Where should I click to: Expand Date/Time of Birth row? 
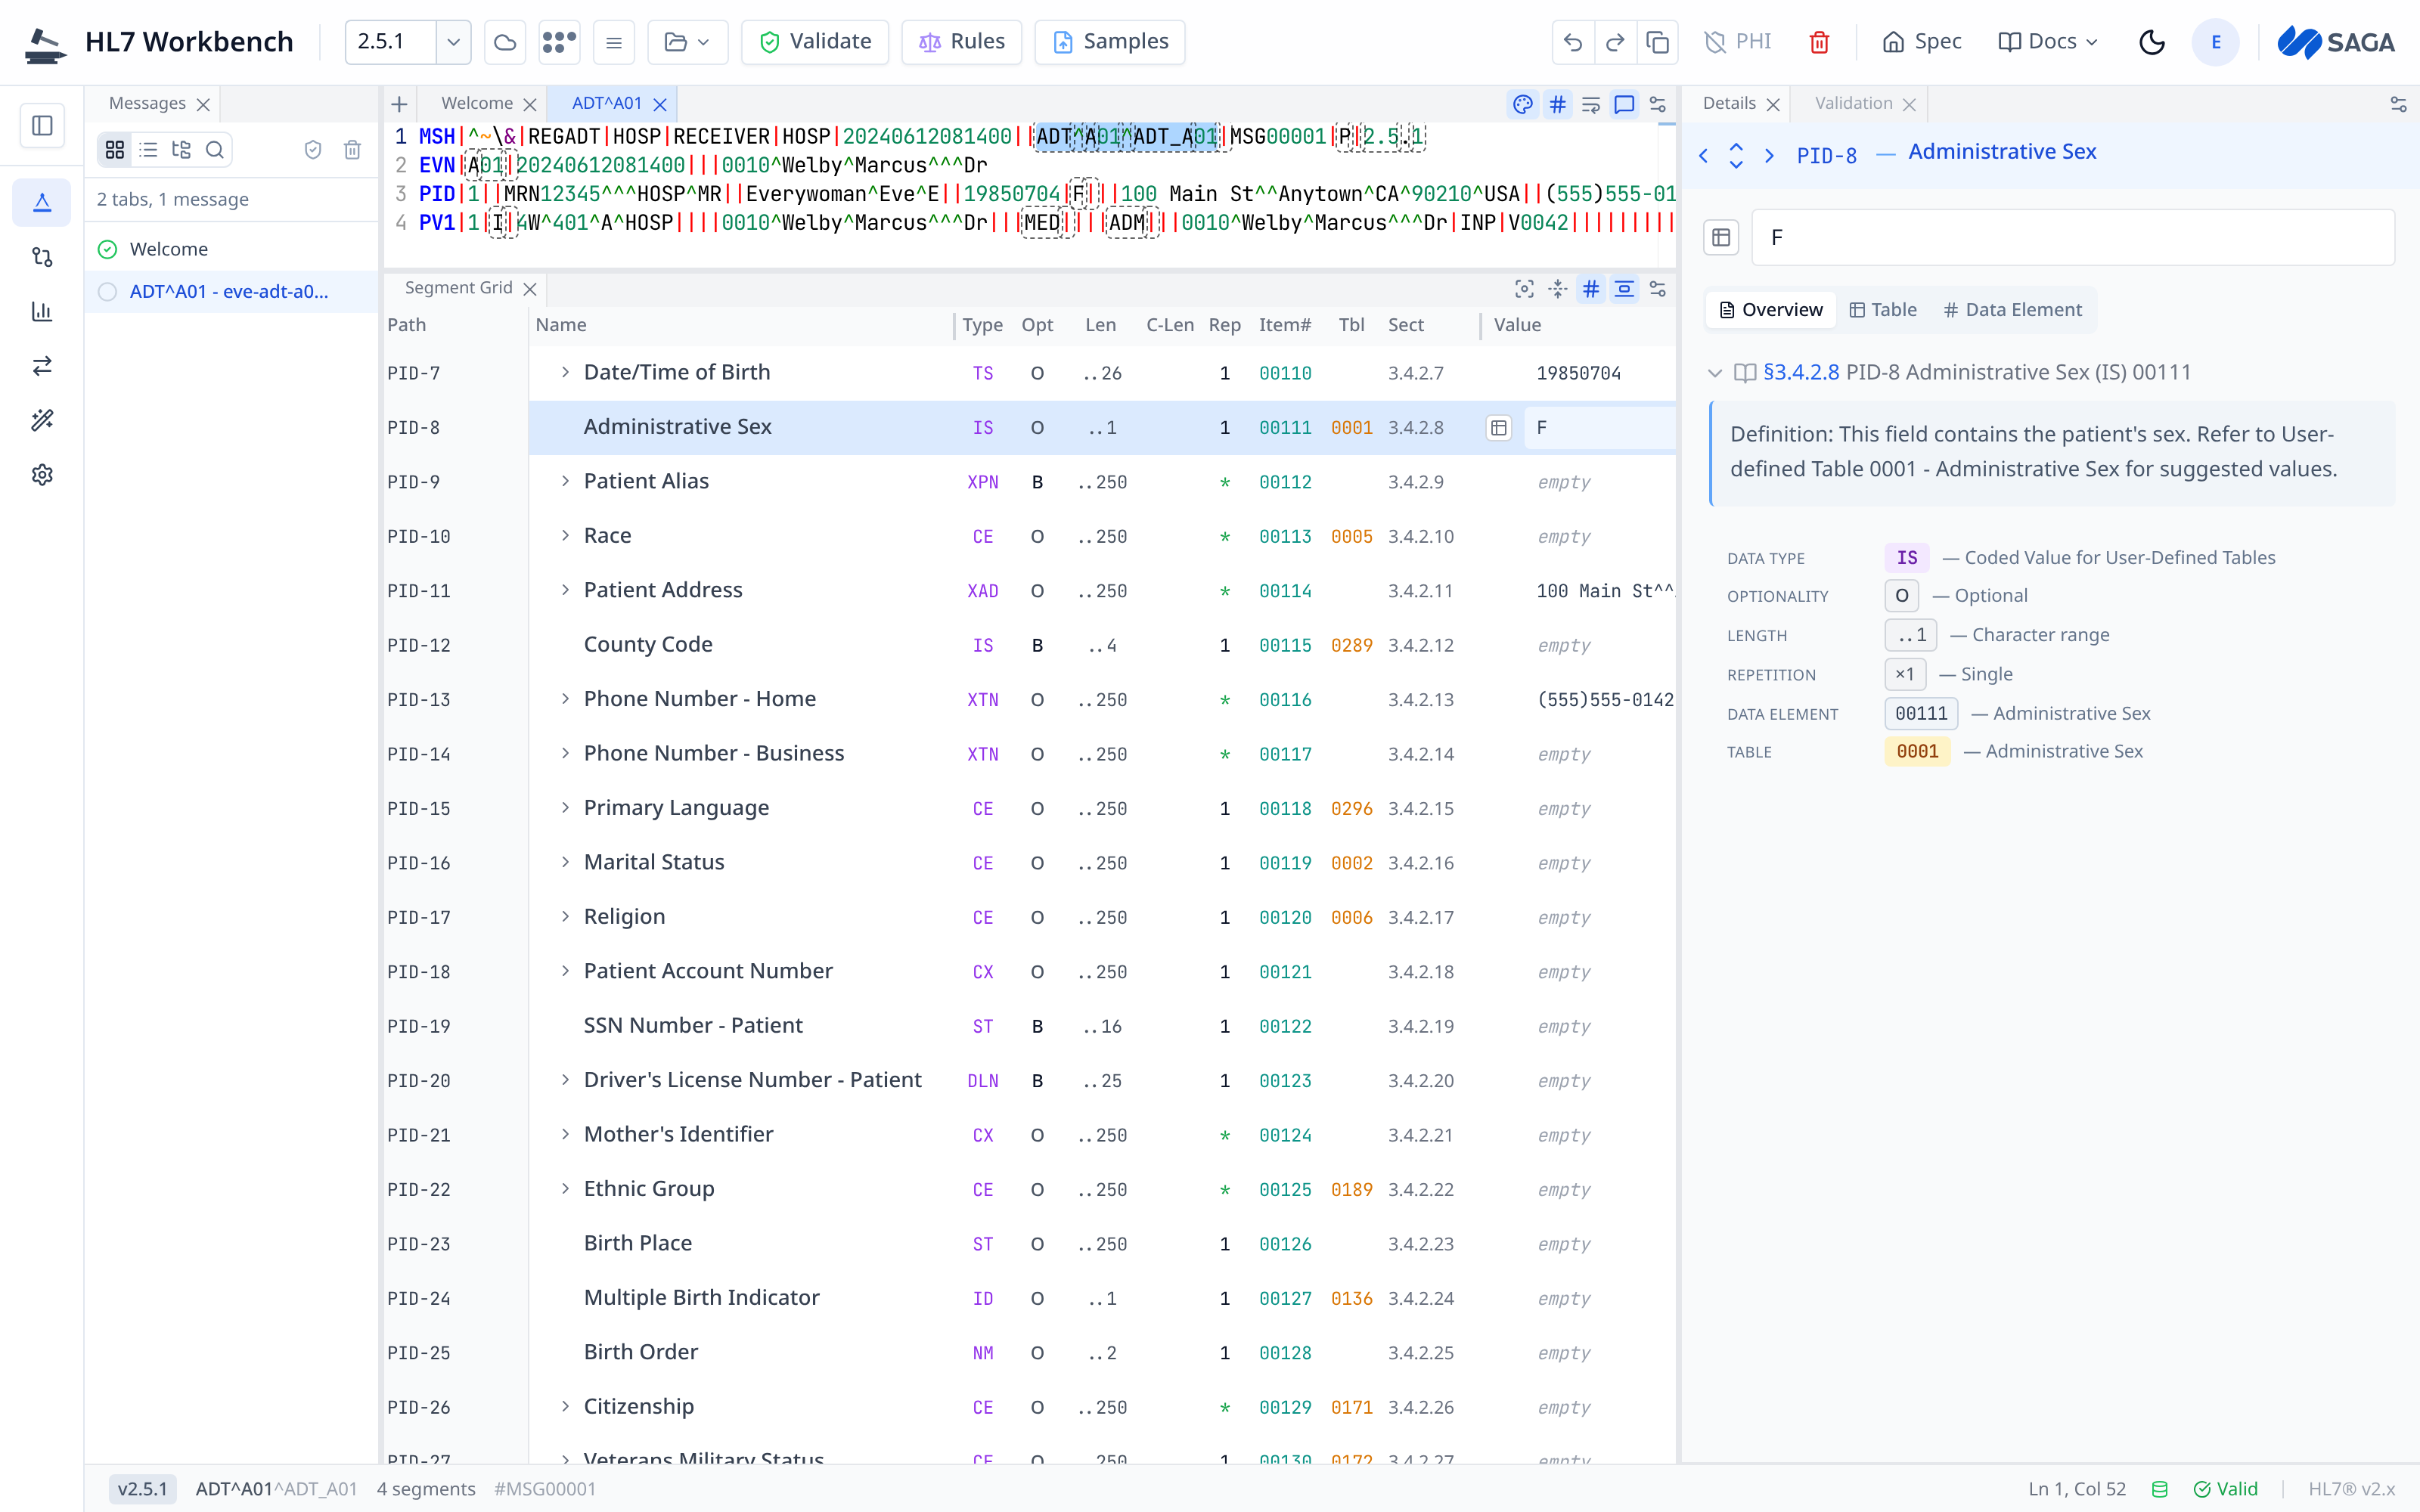click(x=565, y=373)
